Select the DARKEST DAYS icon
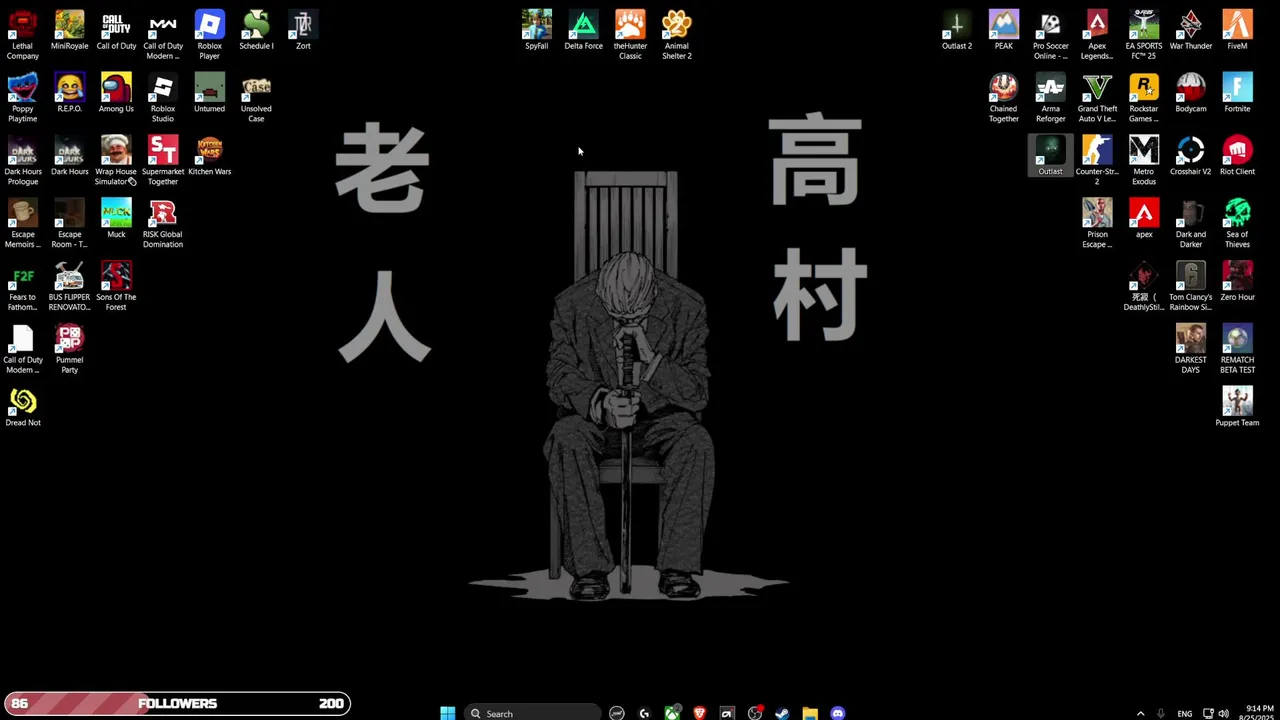1280x720 pixels. click(x=1191, y=350)
